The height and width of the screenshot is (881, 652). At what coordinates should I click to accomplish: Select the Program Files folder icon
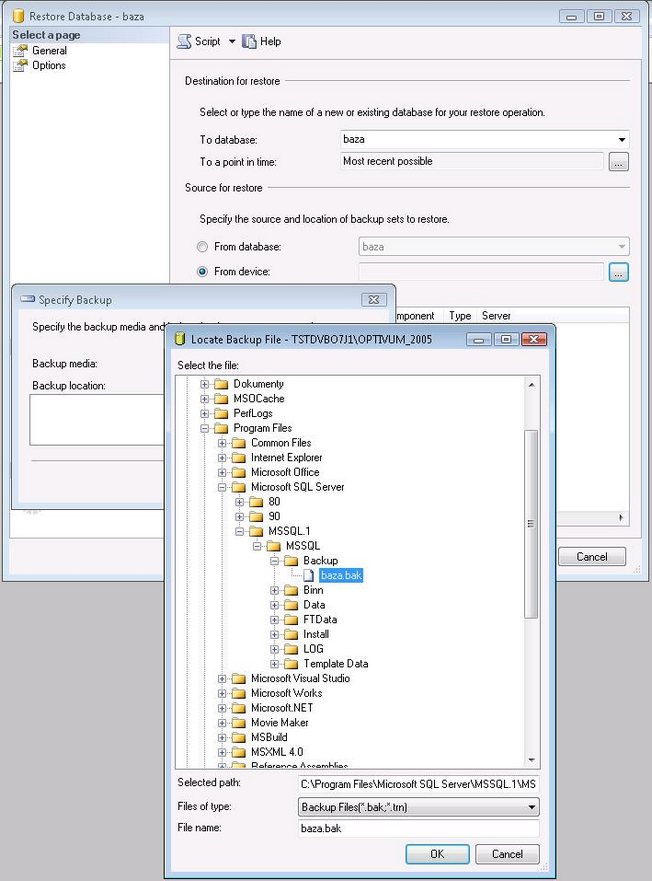(221, 428)
